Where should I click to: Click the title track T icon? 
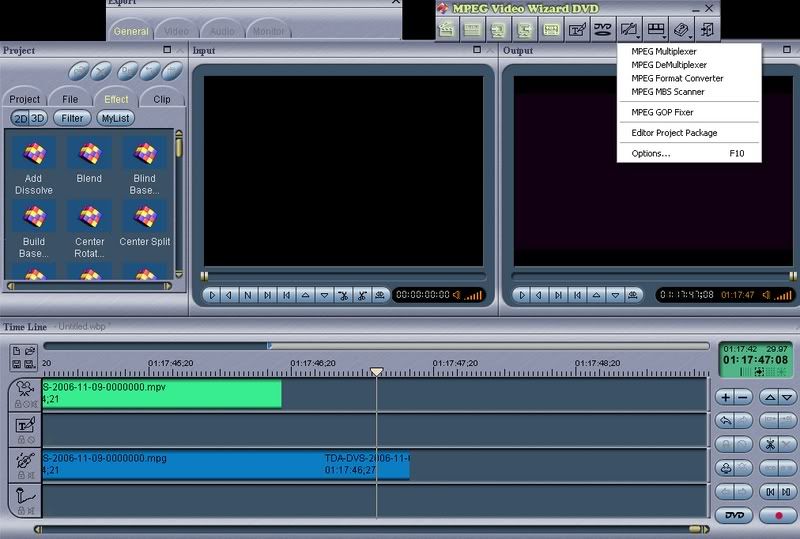(x=25, y=425)
